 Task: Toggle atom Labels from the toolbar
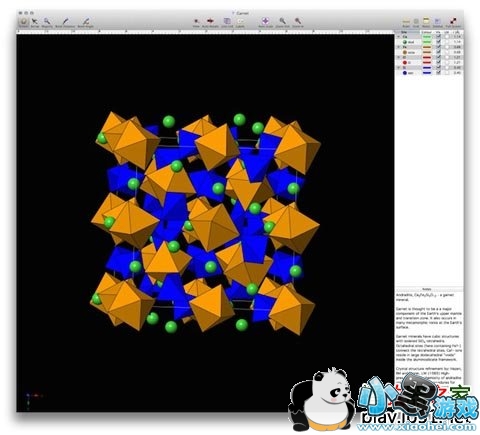pos(240,23)
